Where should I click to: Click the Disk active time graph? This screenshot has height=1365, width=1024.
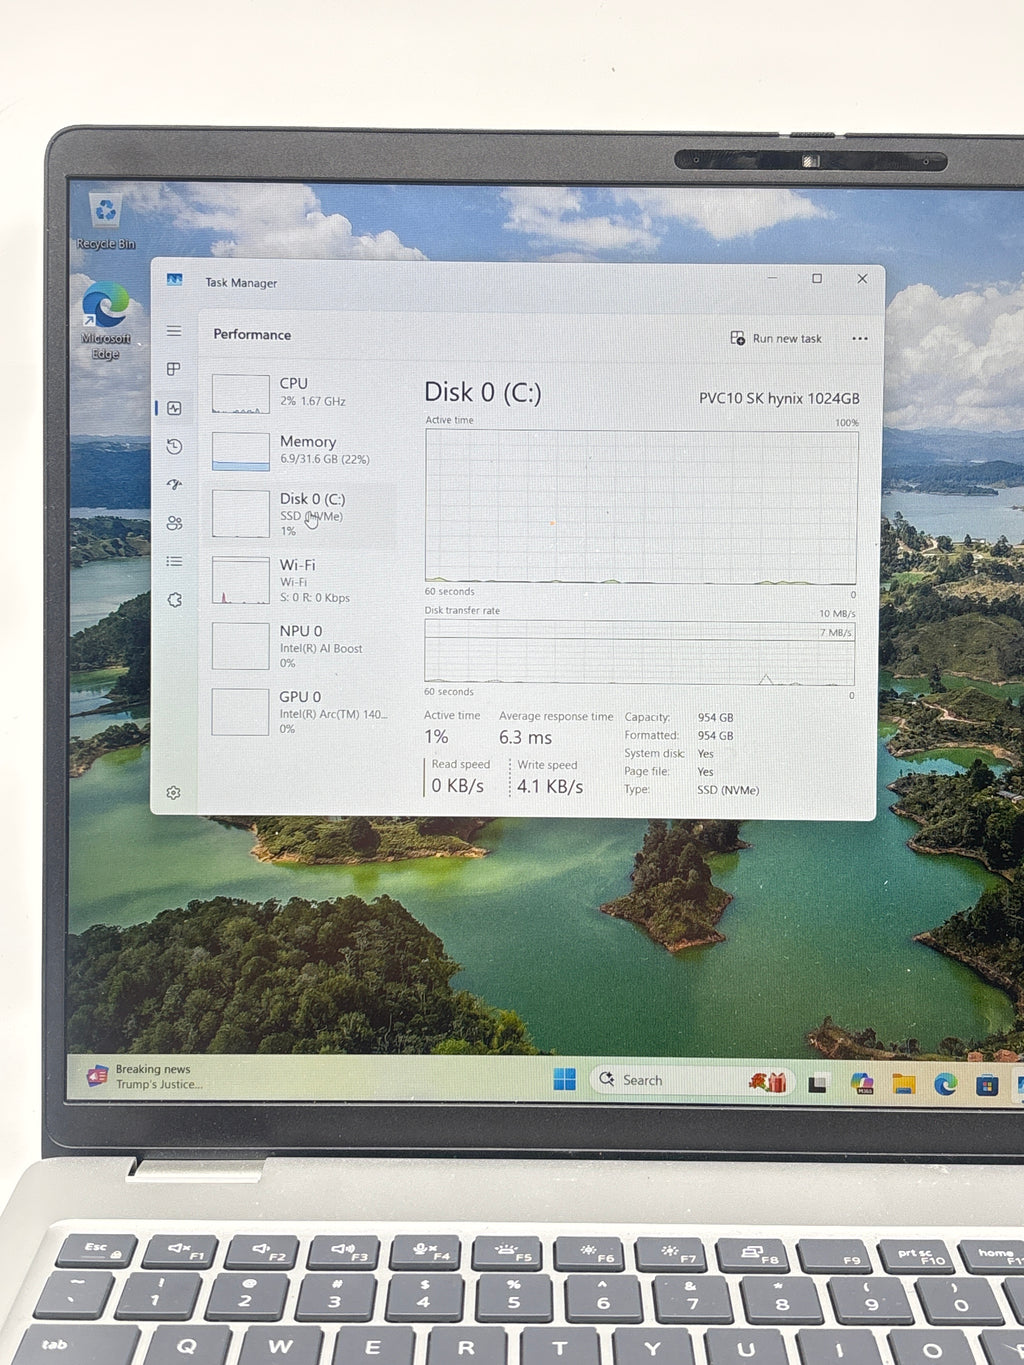point(641,507)
